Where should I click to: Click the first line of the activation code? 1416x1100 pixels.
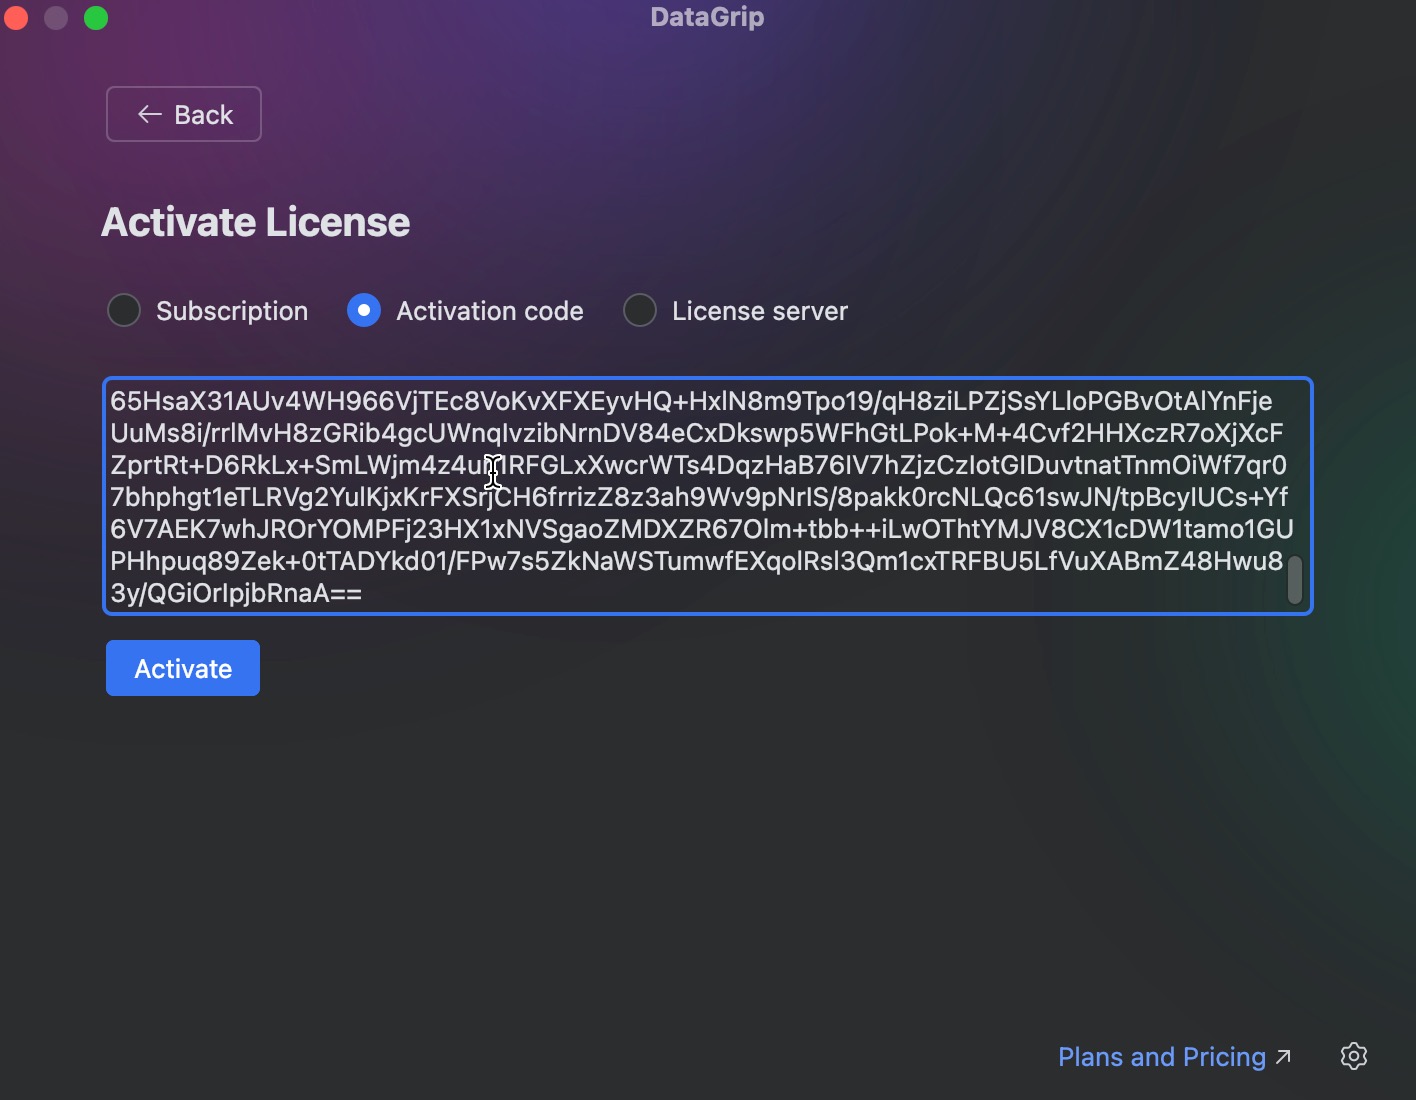(690, 401)
